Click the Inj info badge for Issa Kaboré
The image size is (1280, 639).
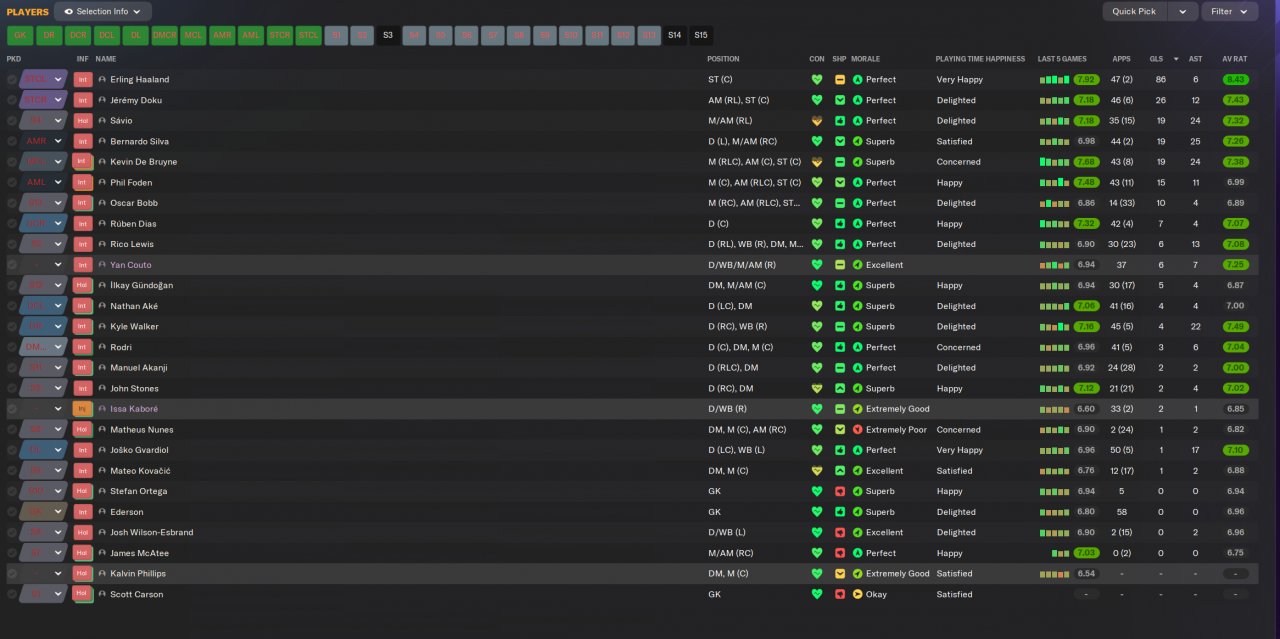pos(83,409)
